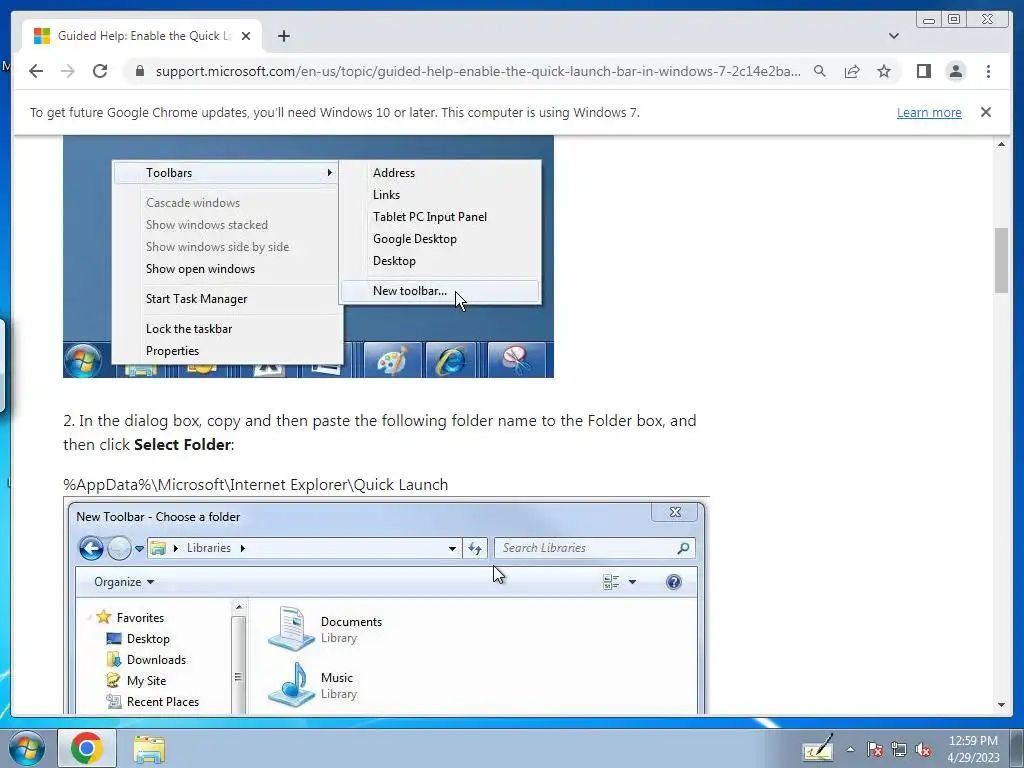View site information lock icon
Viewport: 1024px width, 768px height.
pyautogui.click(x=139, y=71)
